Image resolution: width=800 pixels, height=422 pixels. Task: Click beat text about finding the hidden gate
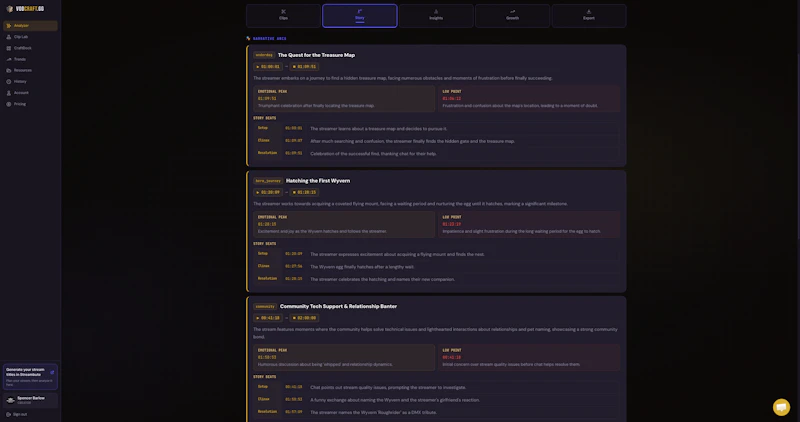(x=412, y=141)
